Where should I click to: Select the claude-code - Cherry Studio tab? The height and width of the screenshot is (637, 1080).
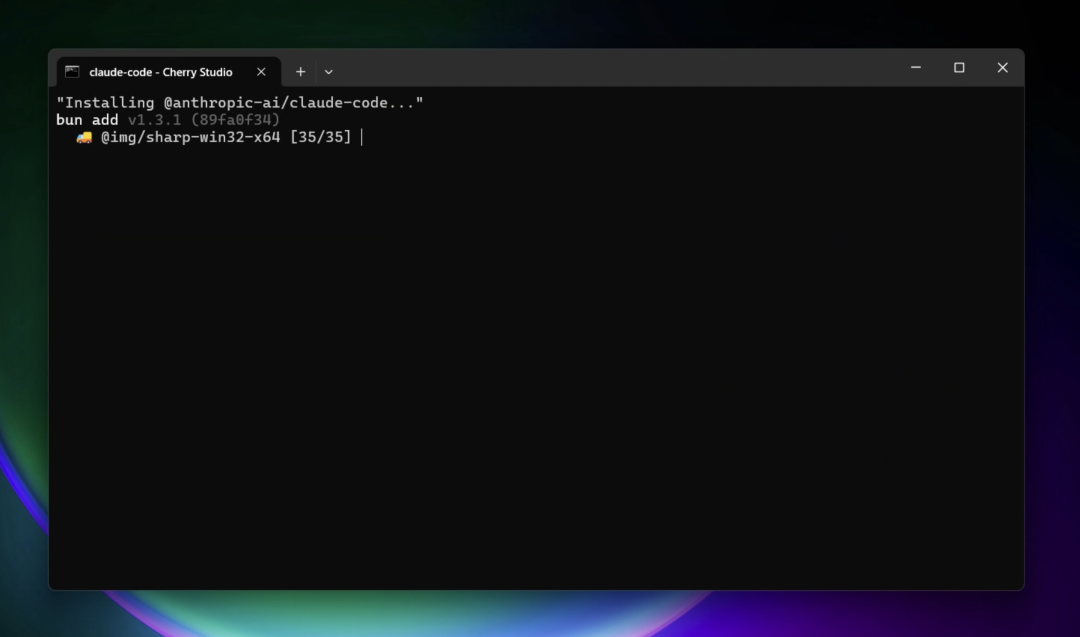pos(168,72)
